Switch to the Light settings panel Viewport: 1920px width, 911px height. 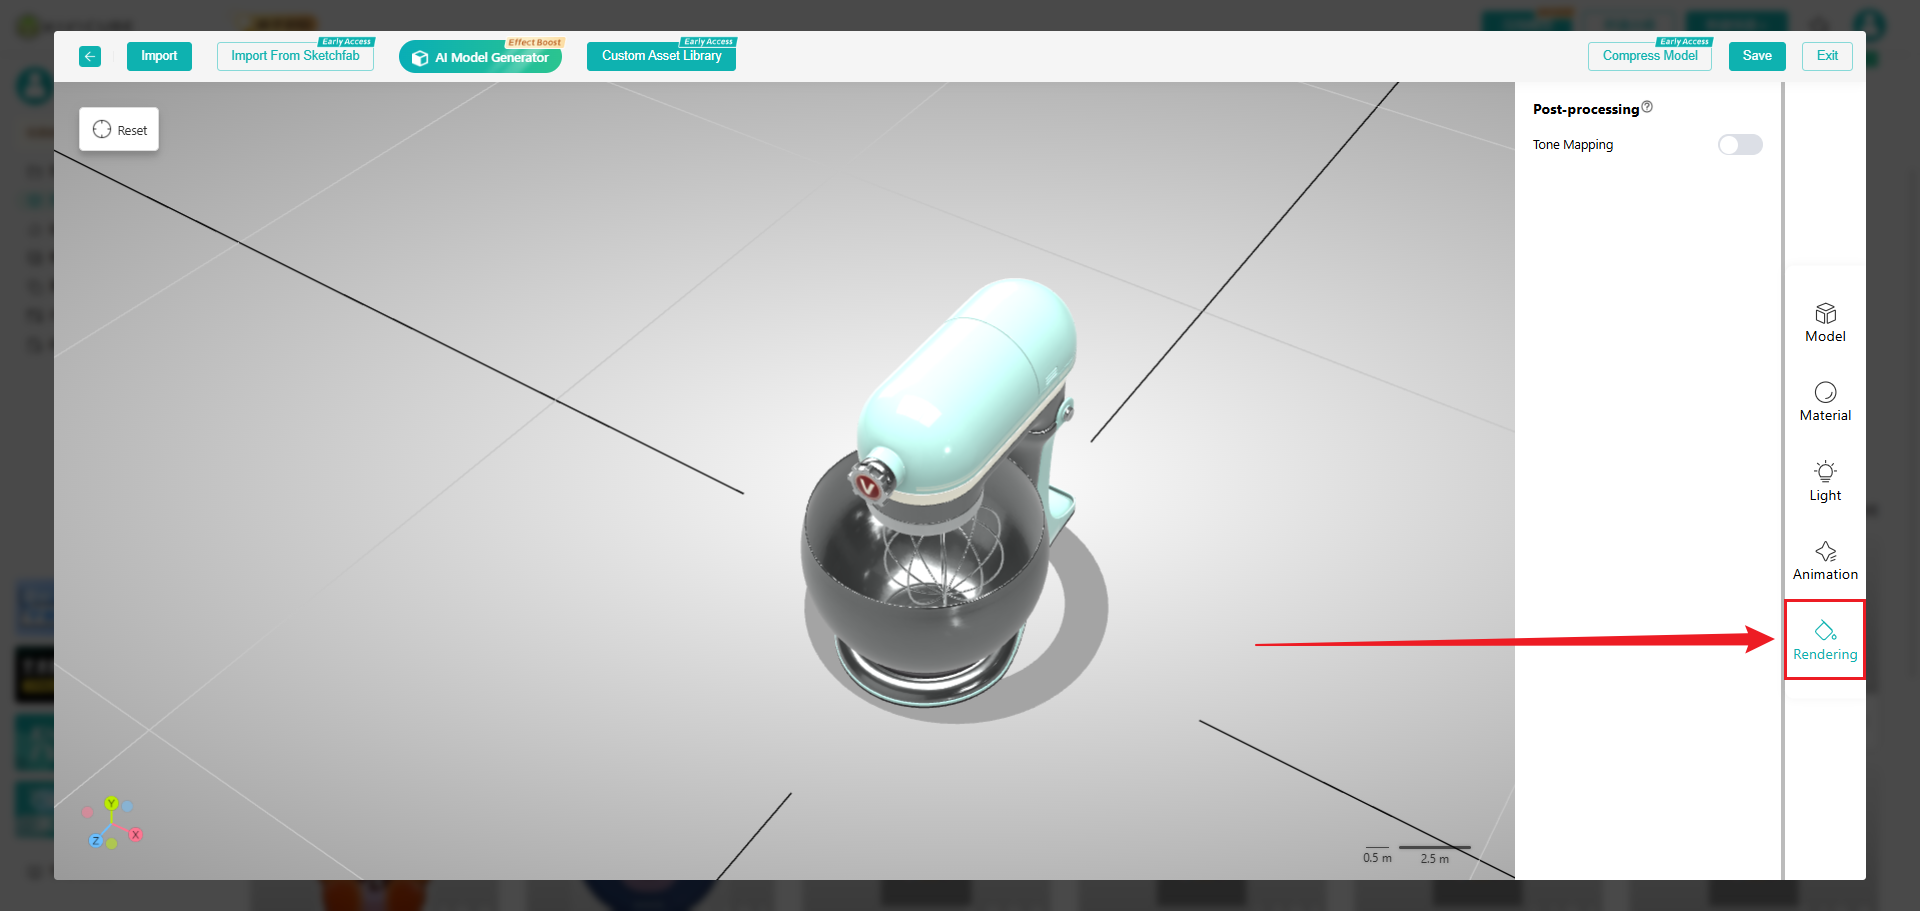1825,481
